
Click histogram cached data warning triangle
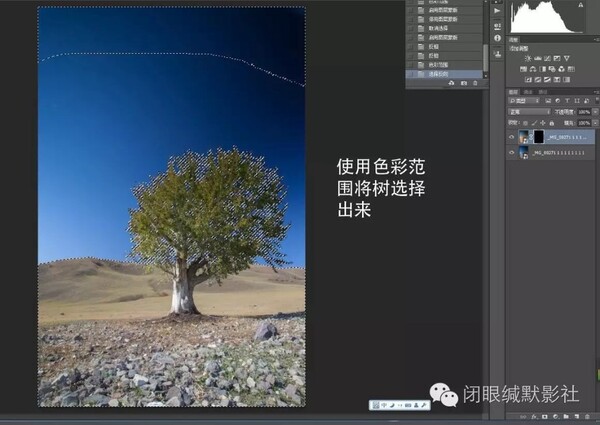point(580,5)
